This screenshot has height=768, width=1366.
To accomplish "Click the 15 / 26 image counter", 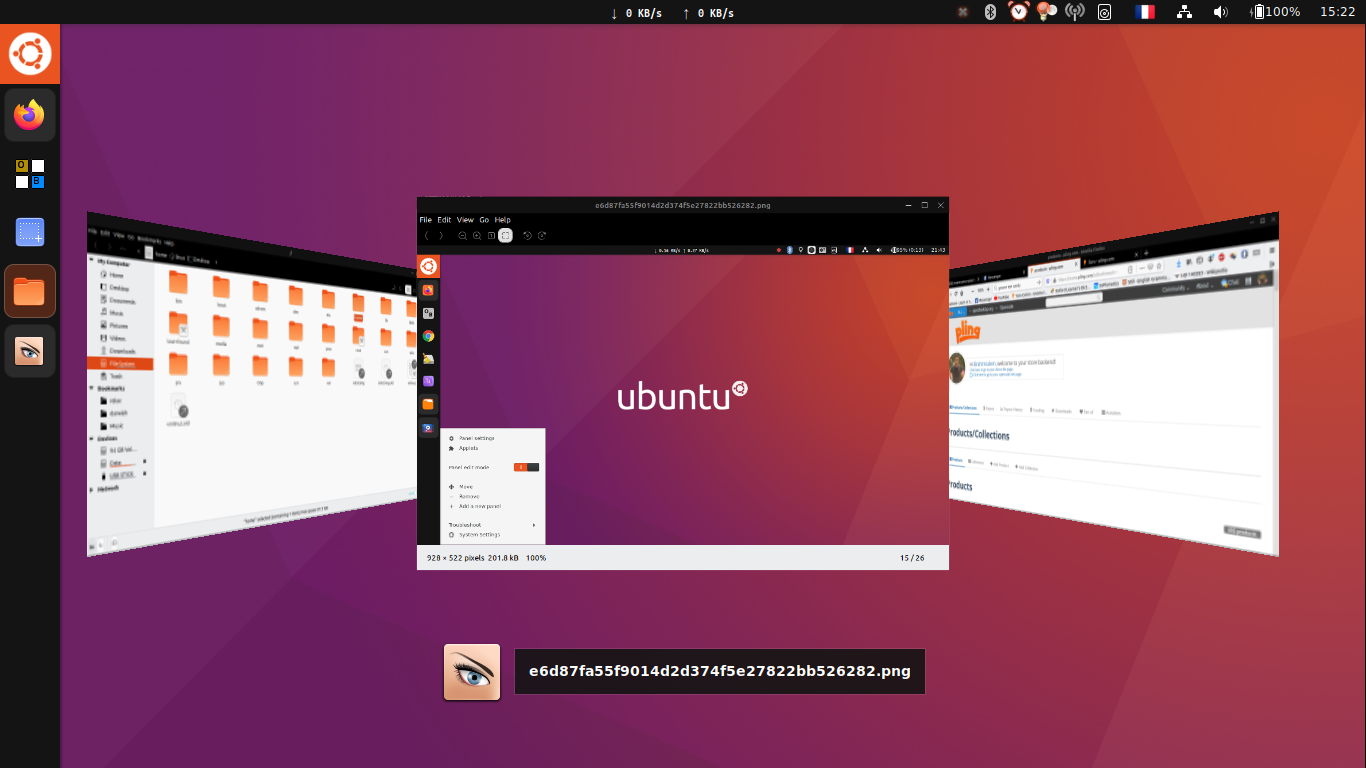I will click(912, 557).
